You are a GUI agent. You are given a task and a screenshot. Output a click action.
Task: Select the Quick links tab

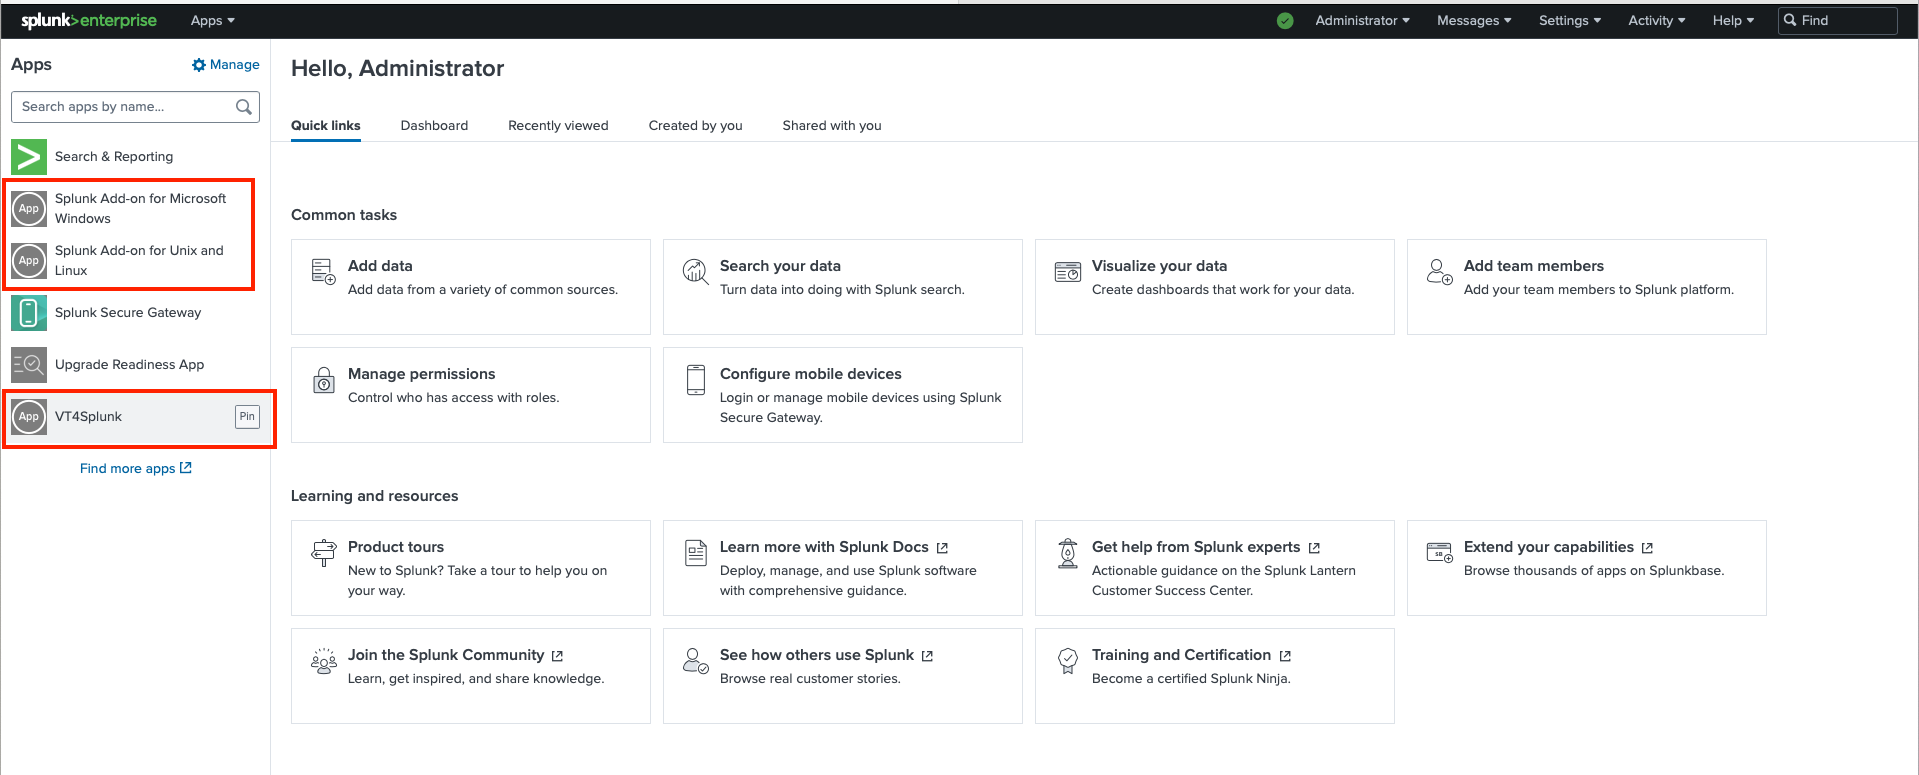point(326,126)
